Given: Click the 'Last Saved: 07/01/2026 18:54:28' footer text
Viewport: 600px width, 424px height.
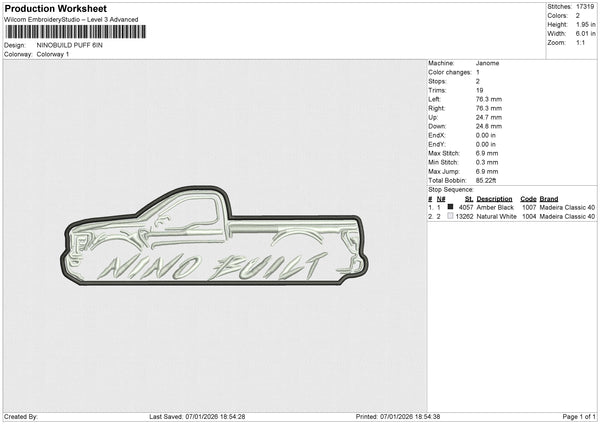Looking at the screenshot, I should point(197,417).
